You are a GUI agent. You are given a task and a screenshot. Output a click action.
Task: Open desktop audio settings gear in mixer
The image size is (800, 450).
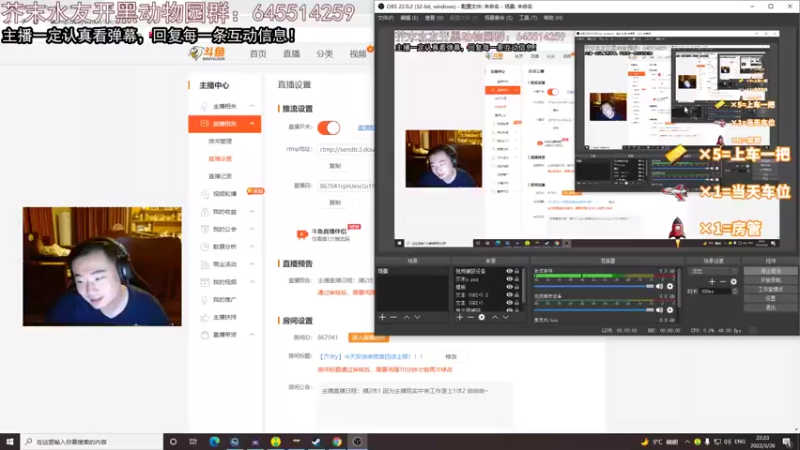pos(670,286)
